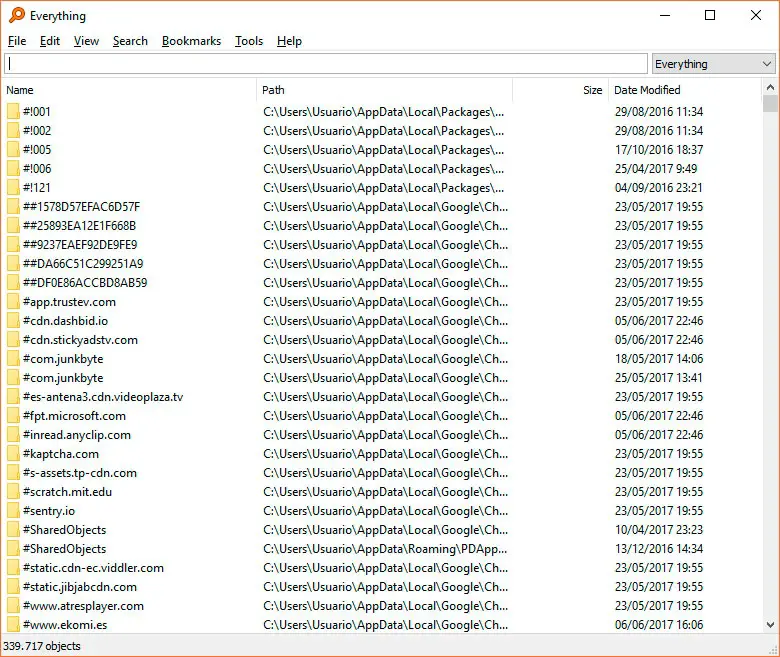Click folder icon of ##DA66C51C299251A9
Screen dimensions: 780x657
13,264
